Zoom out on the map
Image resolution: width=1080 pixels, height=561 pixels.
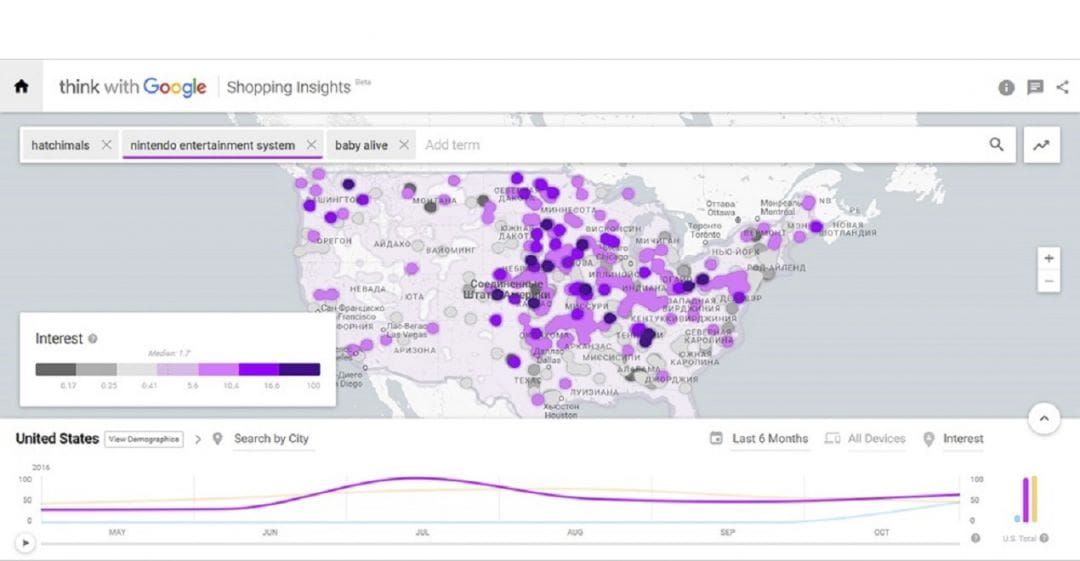pos(1048,281)
